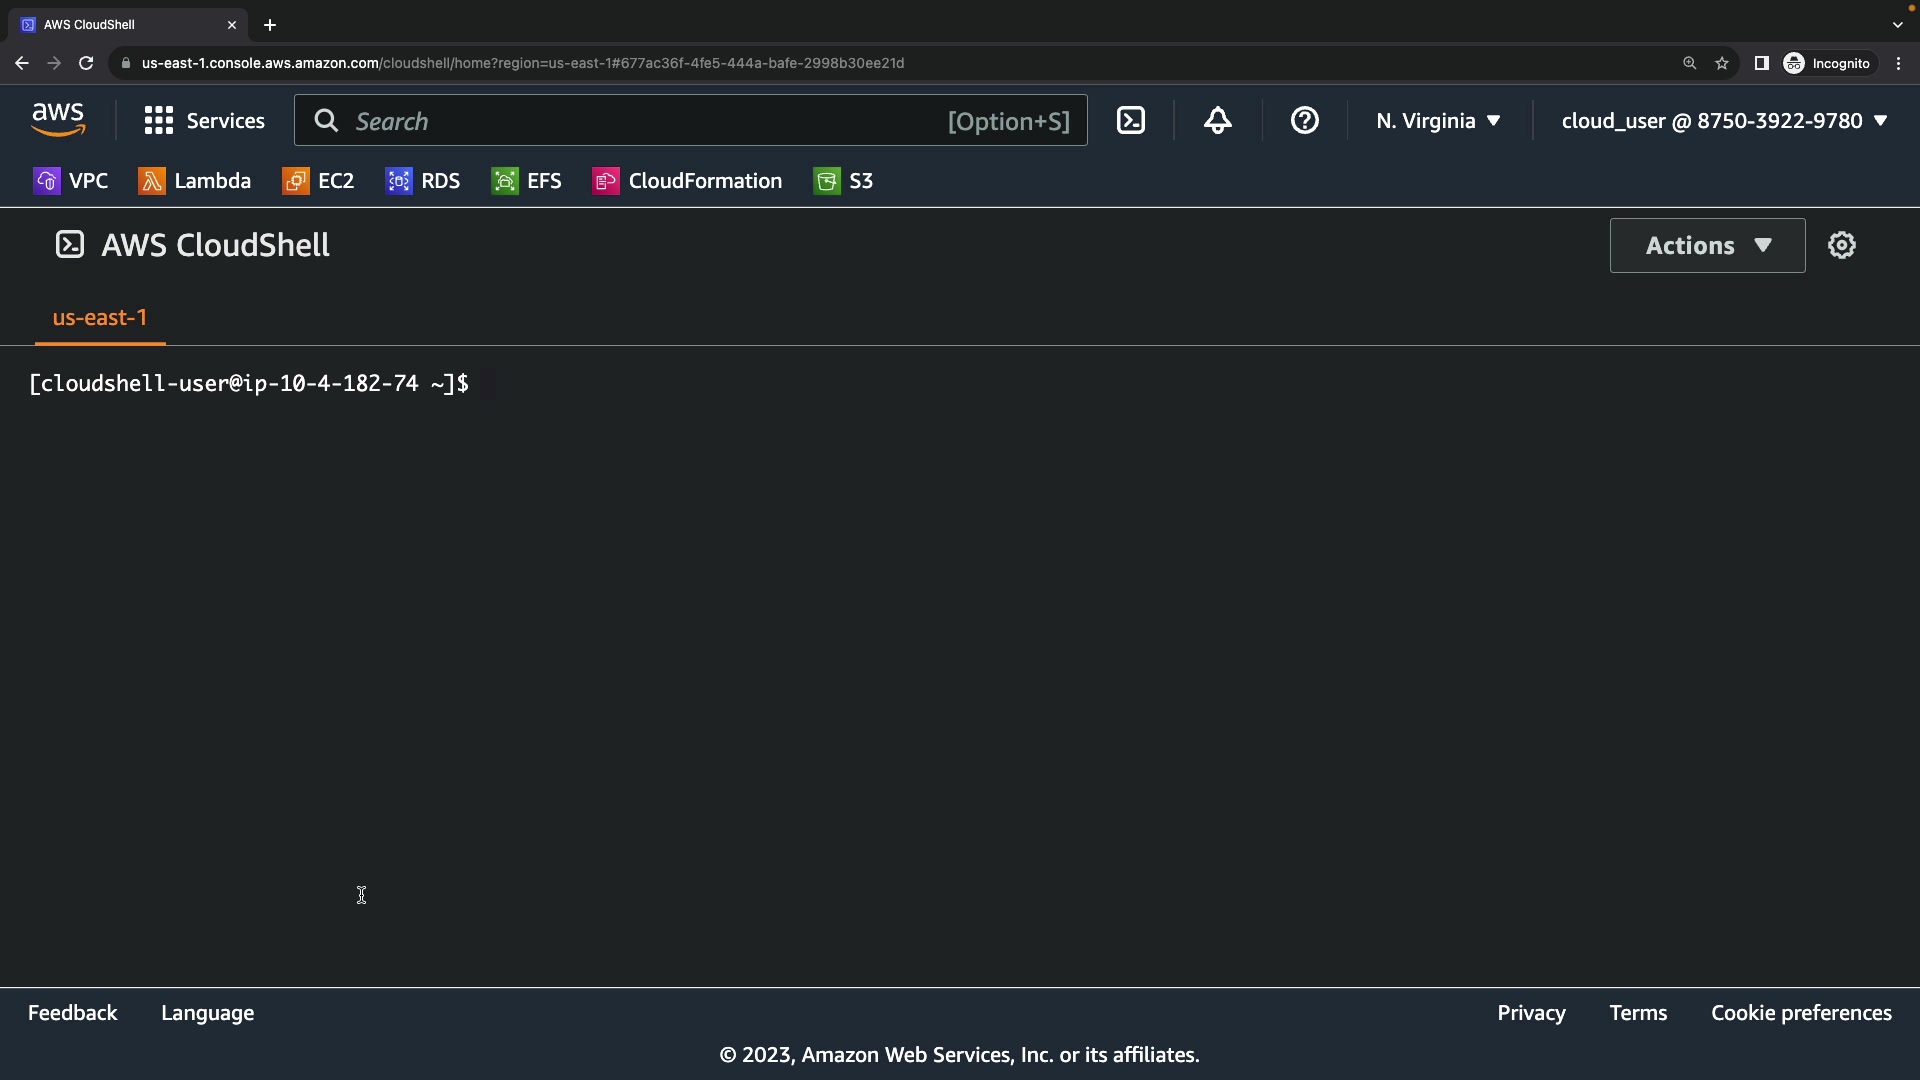Screen dimensions: 1920x1080
Task: Open the help question mark menu
Action: click(x=1304, y=121)
